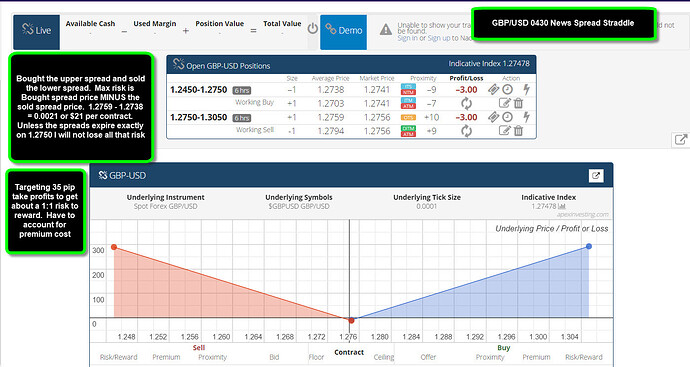690x367 pixels.
Task: Click the Bid column heading
Action: point(274,357)
